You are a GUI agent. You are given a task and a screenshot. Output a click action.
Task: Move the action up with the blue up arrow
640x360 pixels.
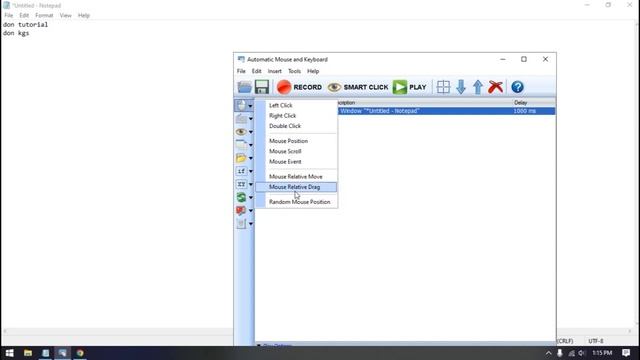click(x=478, y=87)
